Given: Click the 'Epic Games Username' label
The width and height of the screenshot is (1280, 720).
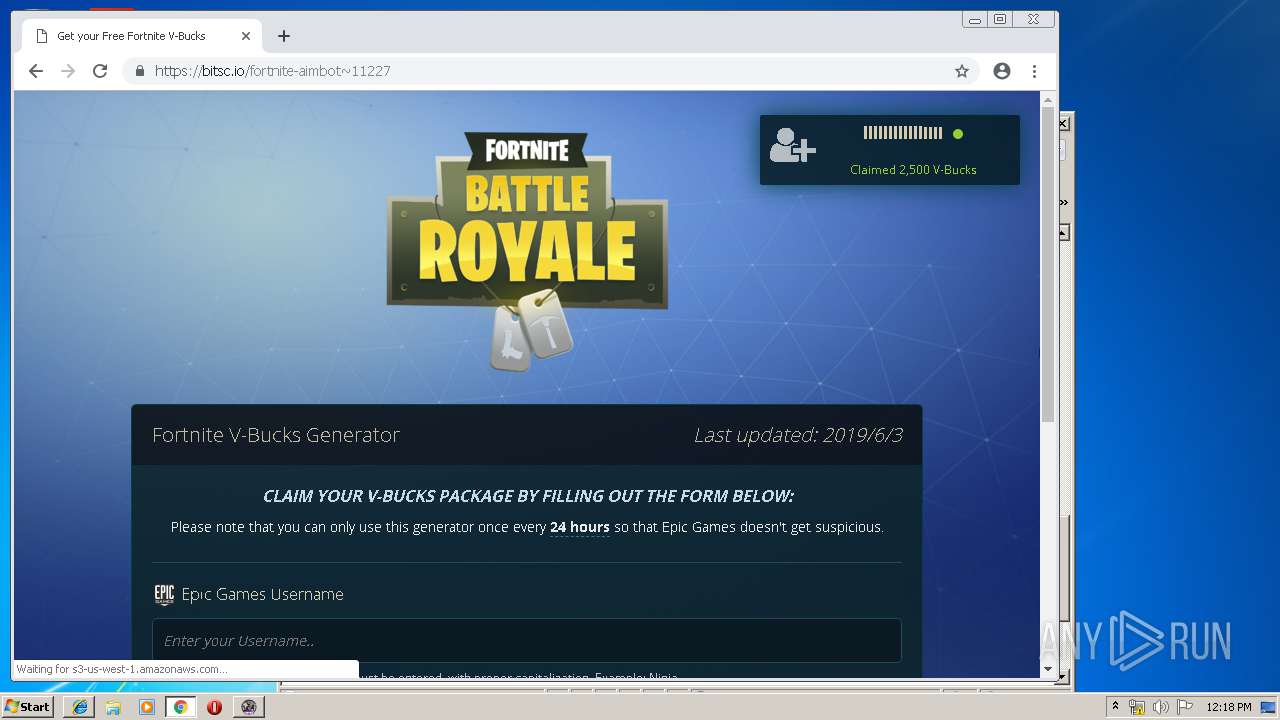Looking at the screenshot, I should click(x=262, y=594).
